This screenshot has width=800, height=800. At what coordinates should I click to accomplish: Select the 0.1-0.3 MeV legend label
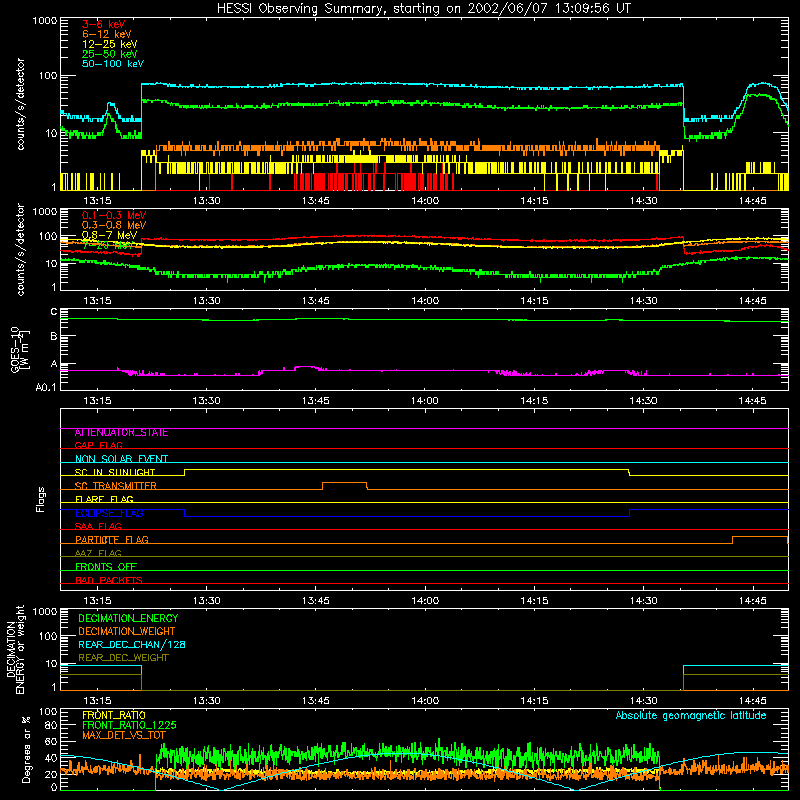[x=114, y=215]
